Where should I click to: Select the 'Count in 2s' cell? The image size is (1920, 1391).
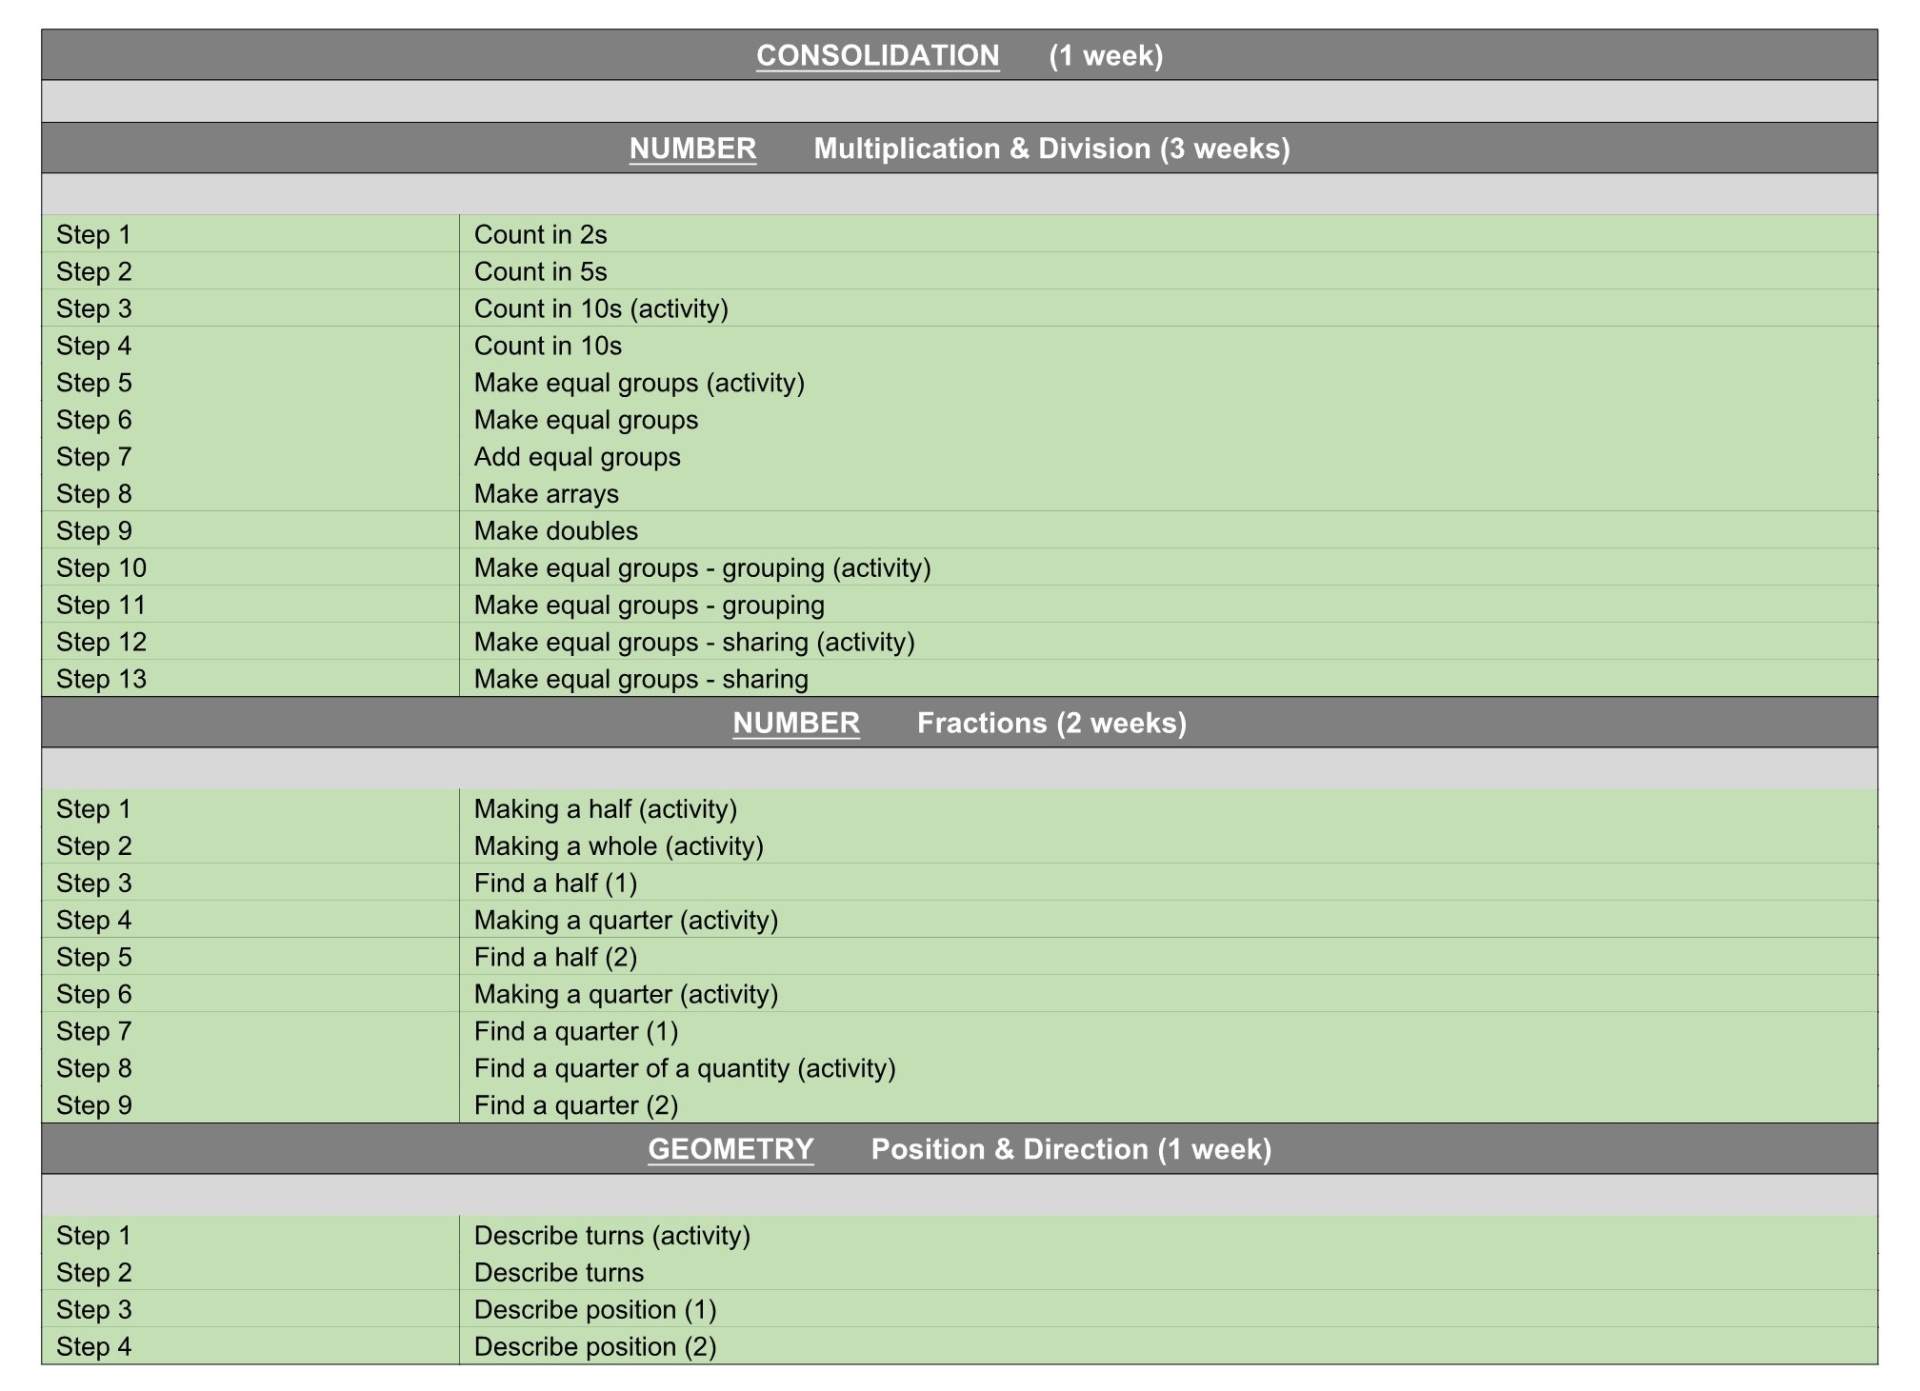pyautogui.click(x=540, y=235)
